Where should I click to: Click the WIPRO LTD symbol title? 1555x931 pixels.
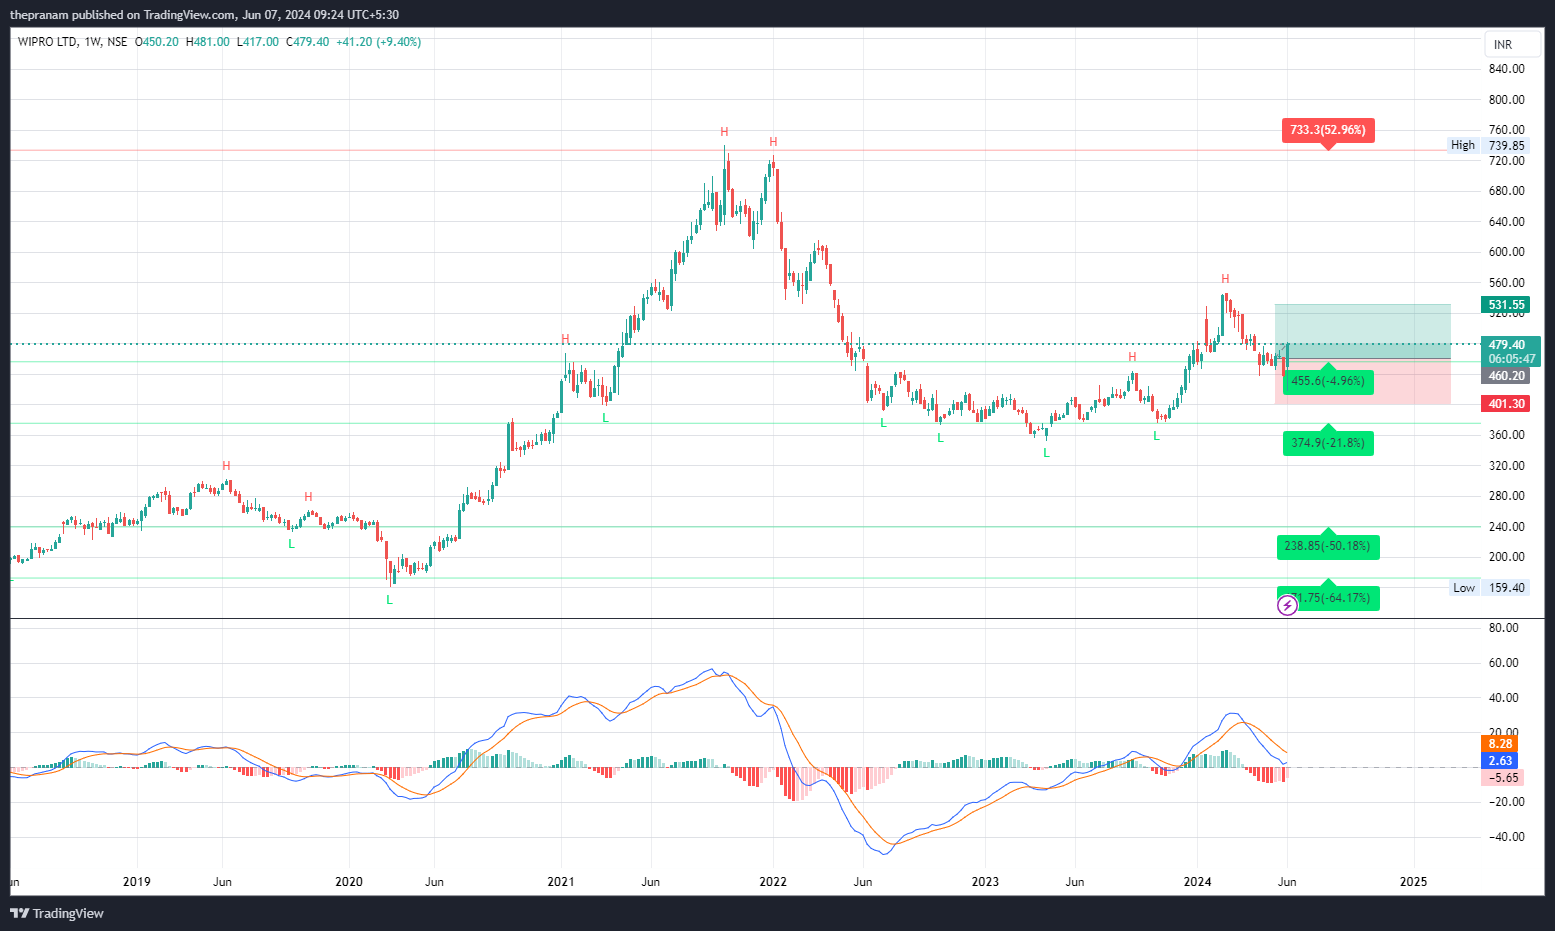48,42
